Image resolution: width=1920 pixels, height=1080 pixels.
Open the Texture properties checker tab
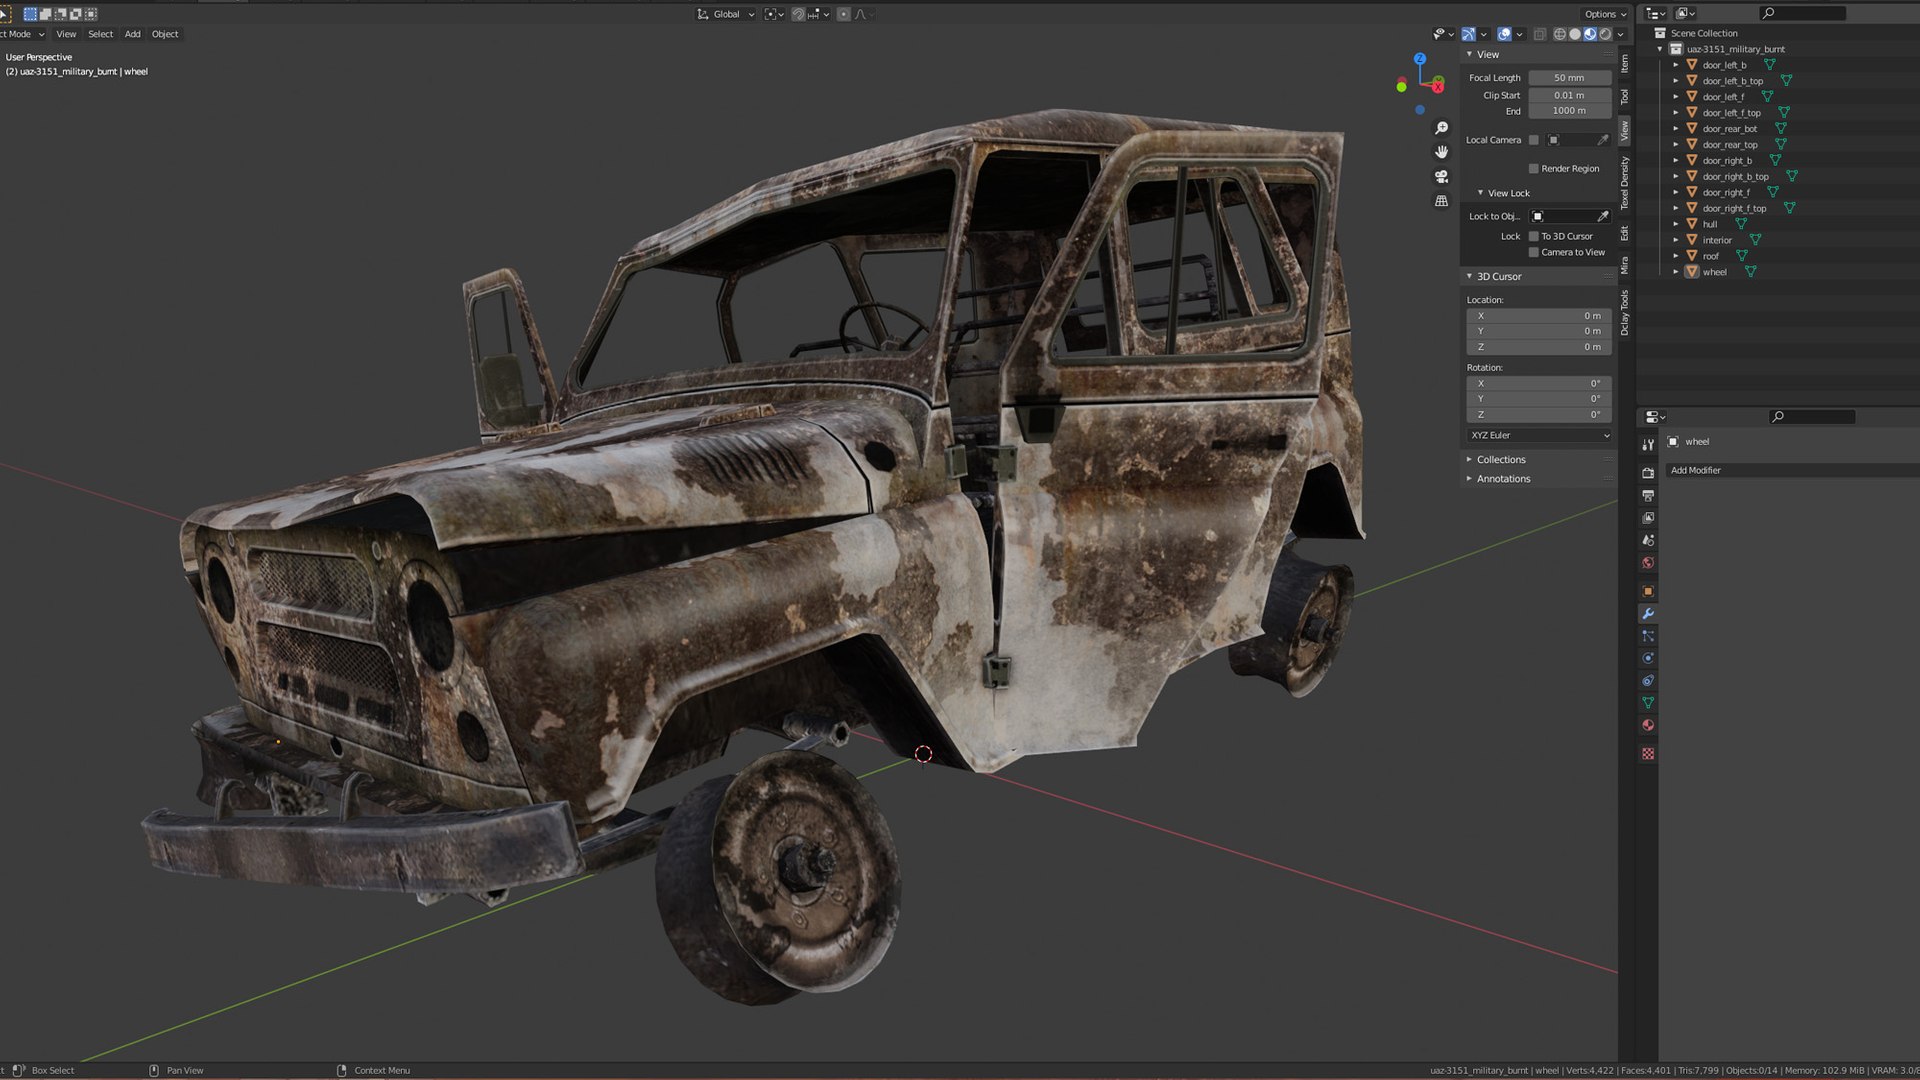(x=1648, y=754)
